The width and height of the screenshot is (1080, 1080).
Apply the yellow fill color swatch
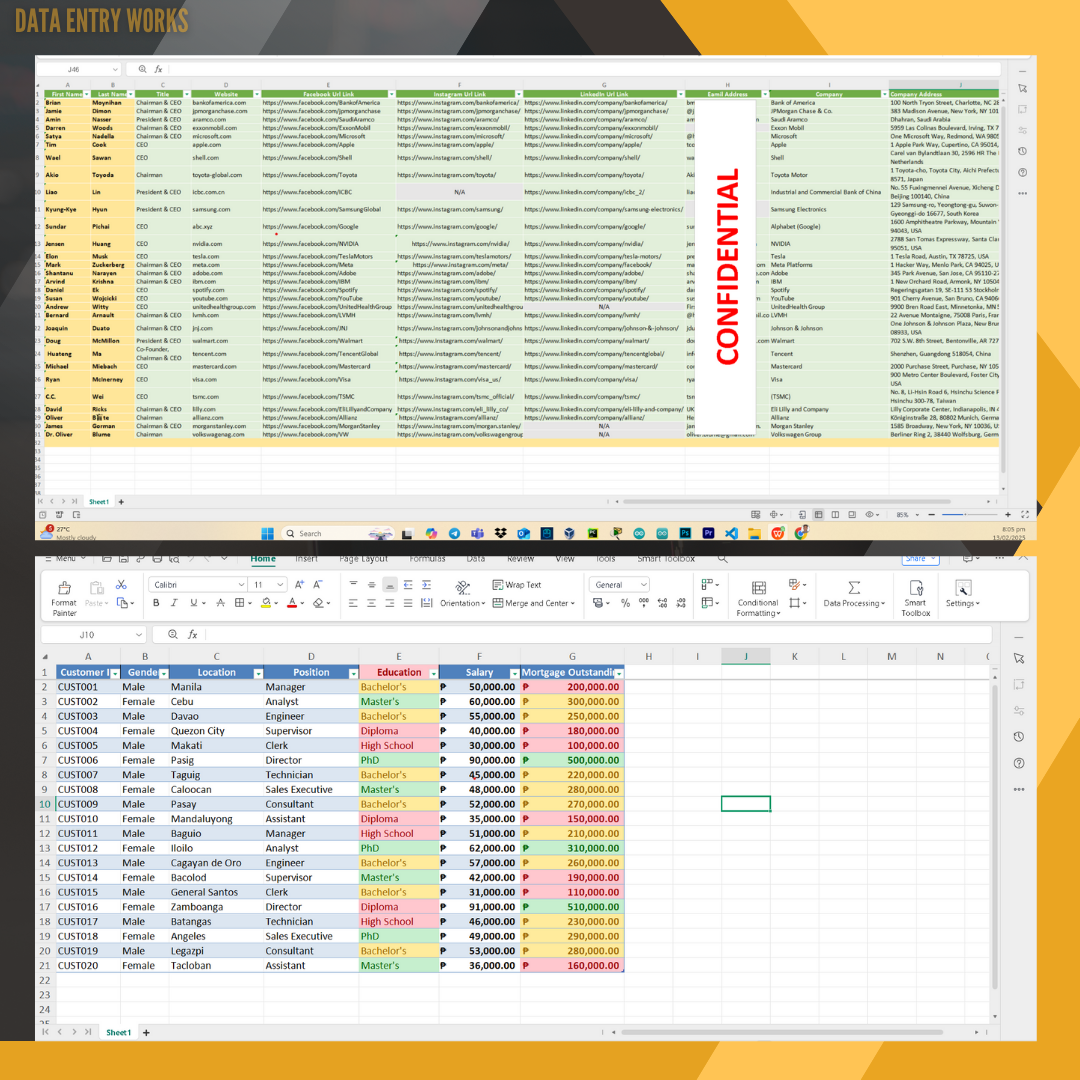(x=266, y=603)
